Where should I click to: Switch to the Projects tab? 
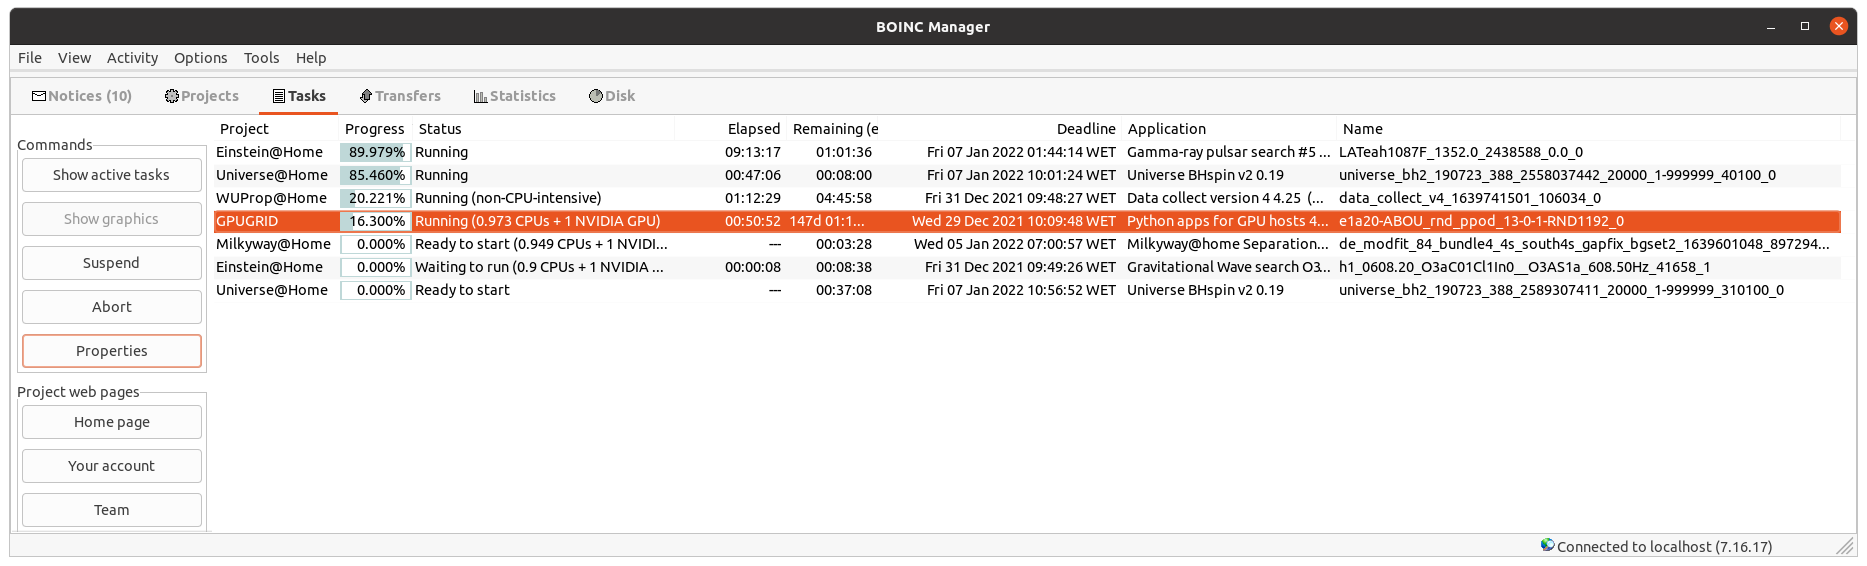[202, 96]
